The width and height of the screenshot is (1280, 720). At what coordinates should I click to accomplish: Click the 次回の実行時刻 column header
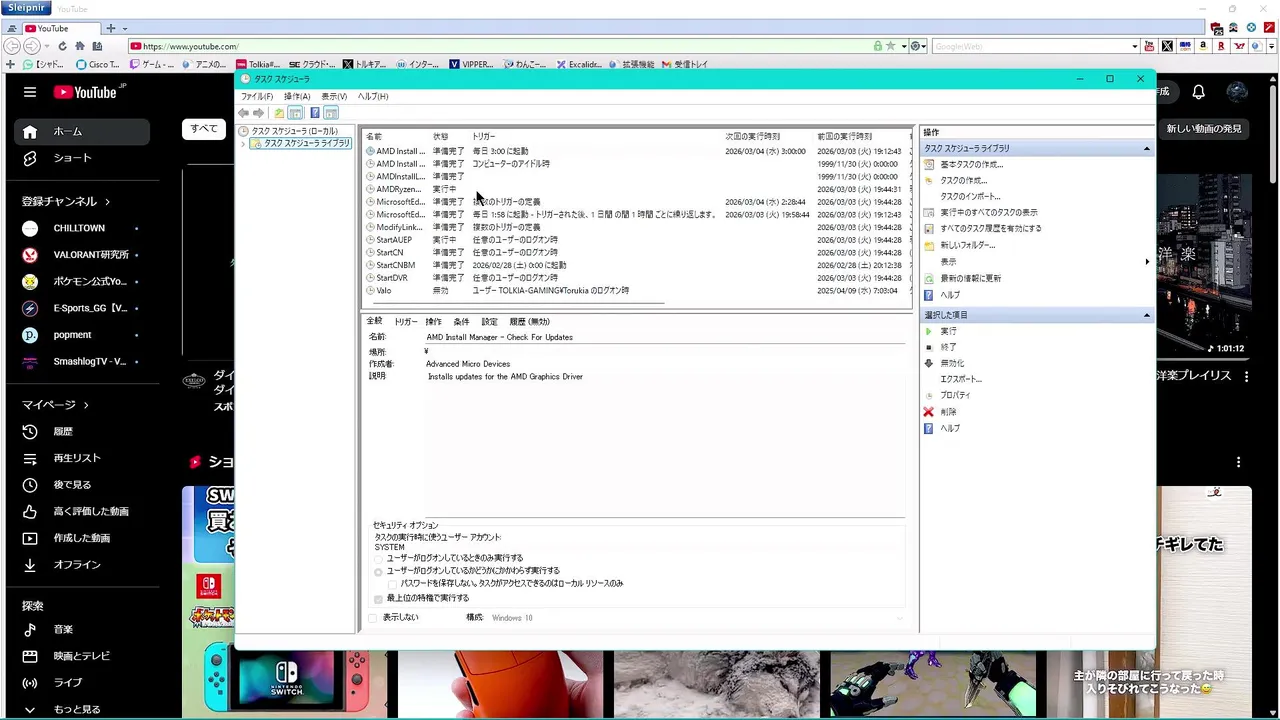[x=752, y=136]
